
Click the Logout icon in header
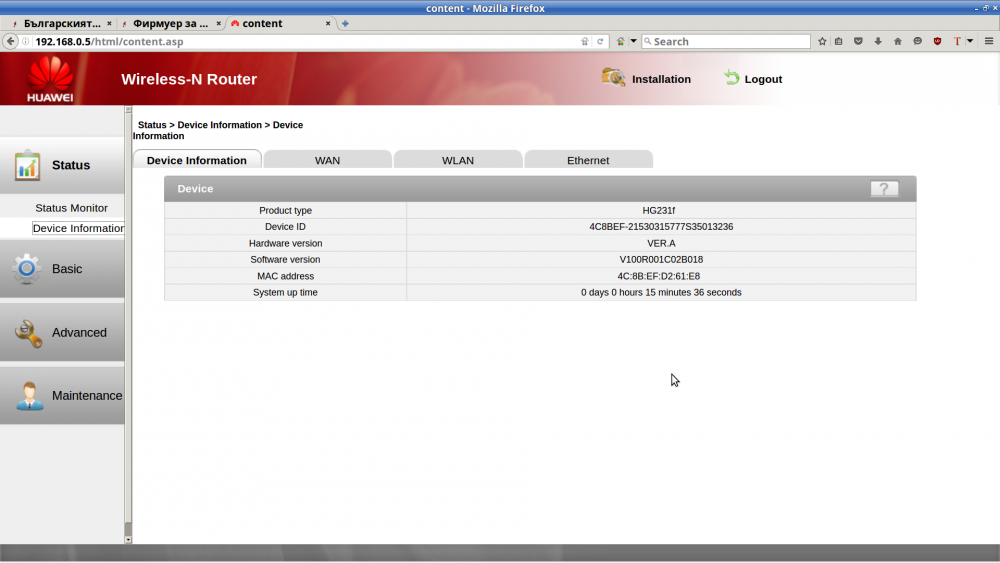pyautogui.click(x=732, y=78)
